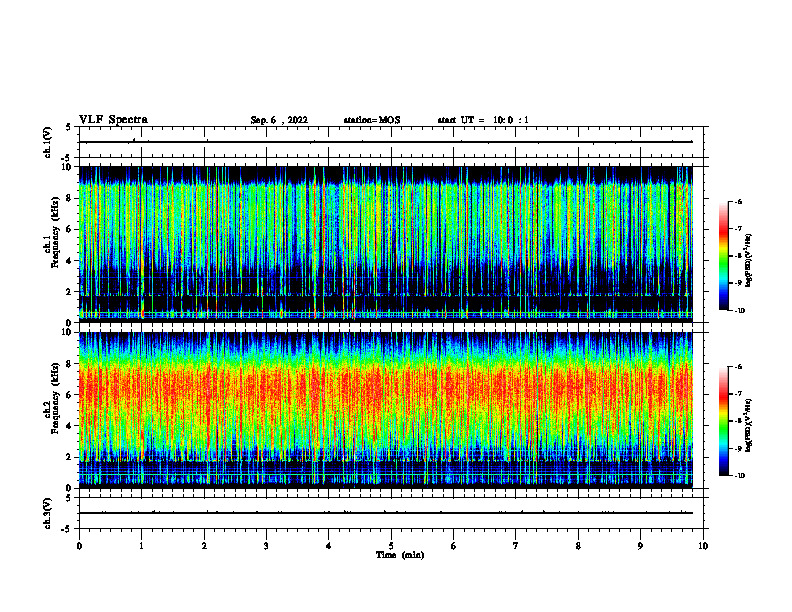Click the 'ch.1(V)' top axis label
The height and width of the screenshot is (612, 792).
point(48,142)
